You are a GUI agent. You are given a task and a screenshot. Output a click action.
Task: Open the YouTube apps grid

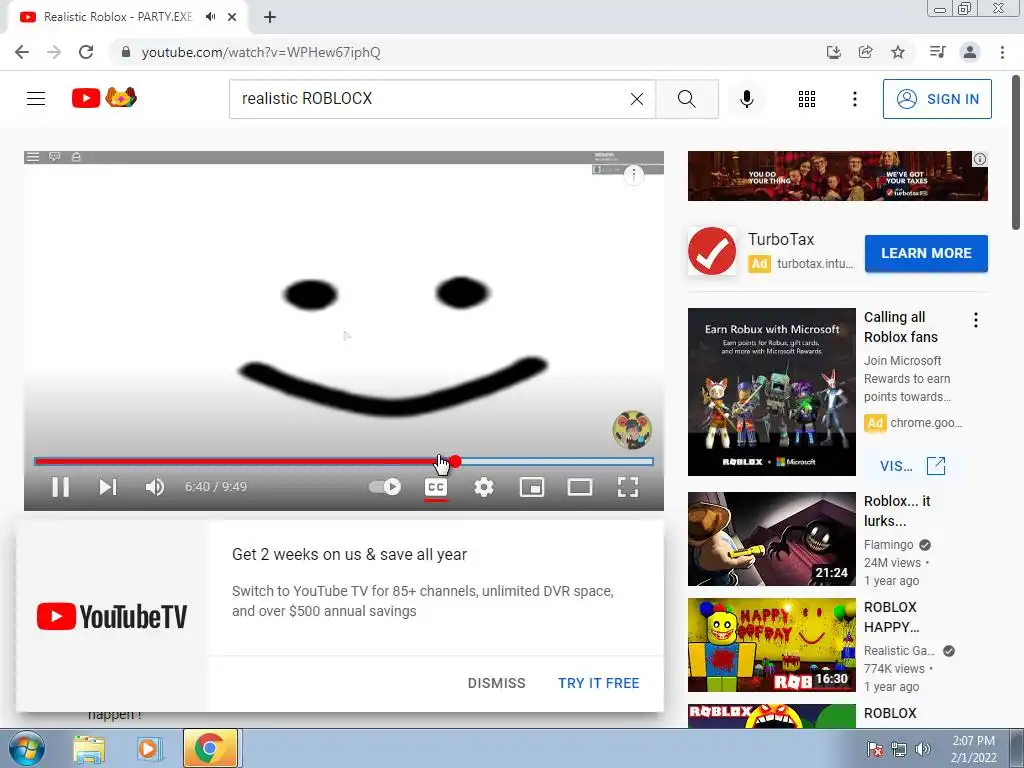807,99
